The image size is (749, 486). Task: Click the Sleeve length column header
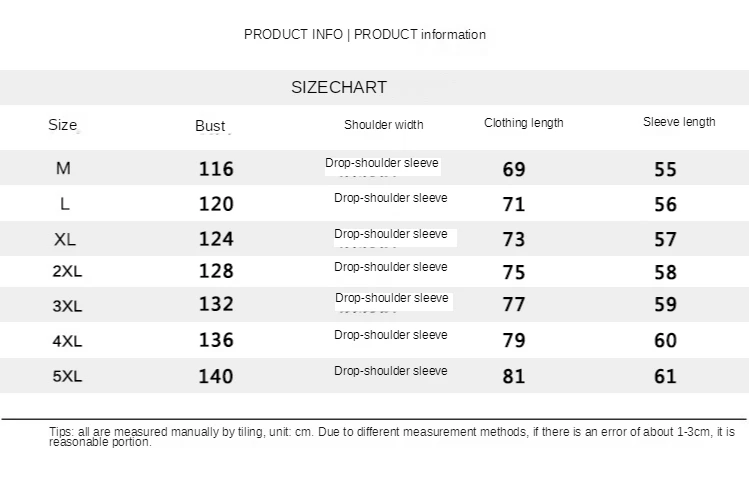[x=679, y=122]
